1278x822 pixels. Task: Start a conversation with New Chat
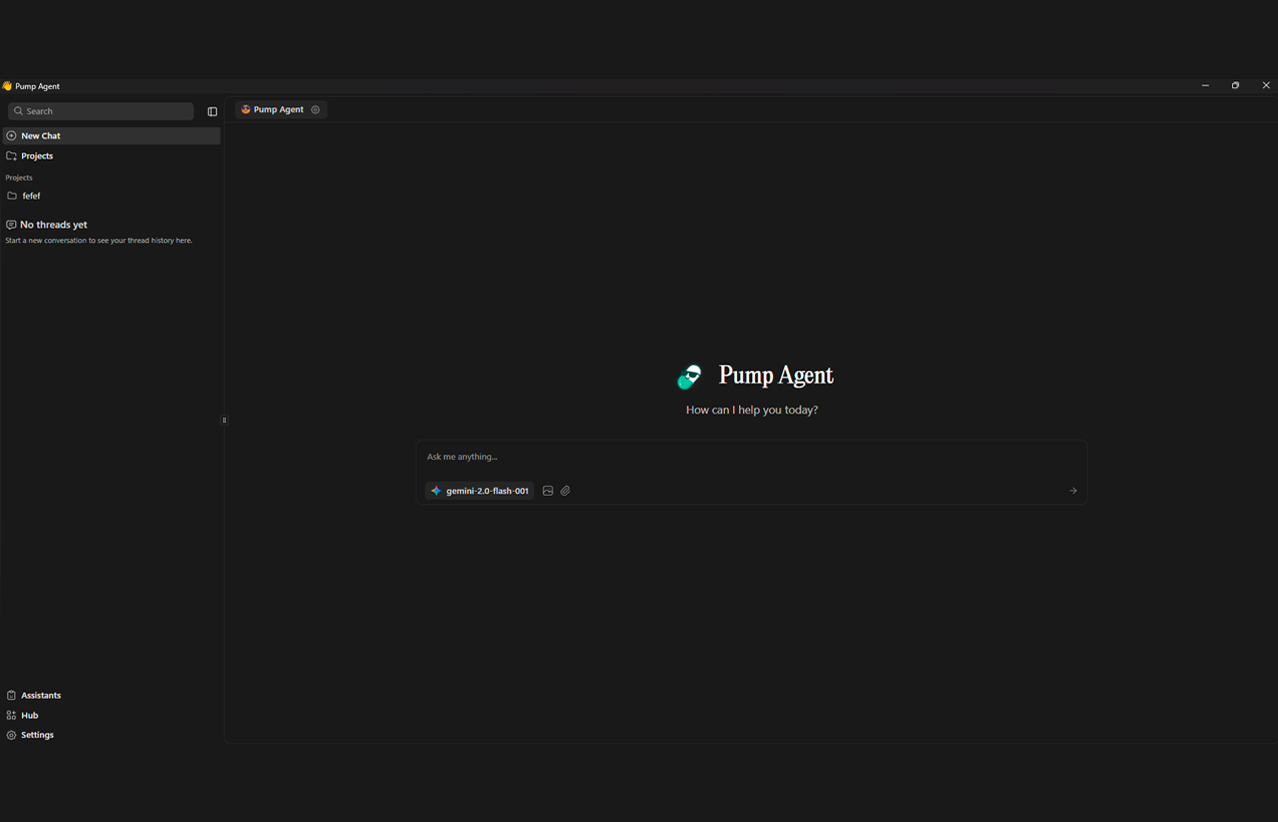coord(40,135)
